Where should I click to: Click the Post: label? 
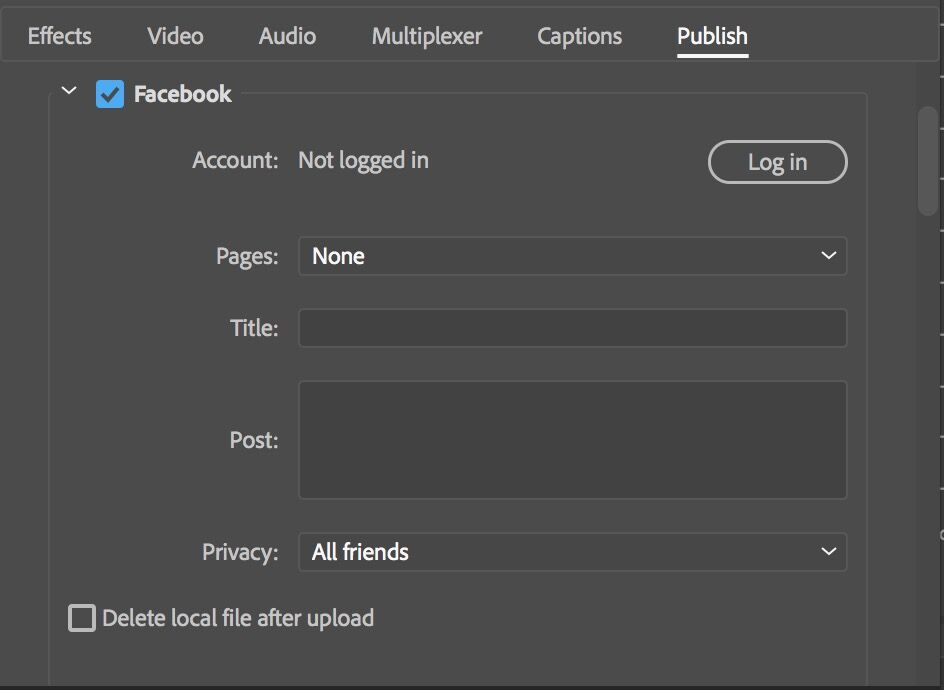[254, 440]
